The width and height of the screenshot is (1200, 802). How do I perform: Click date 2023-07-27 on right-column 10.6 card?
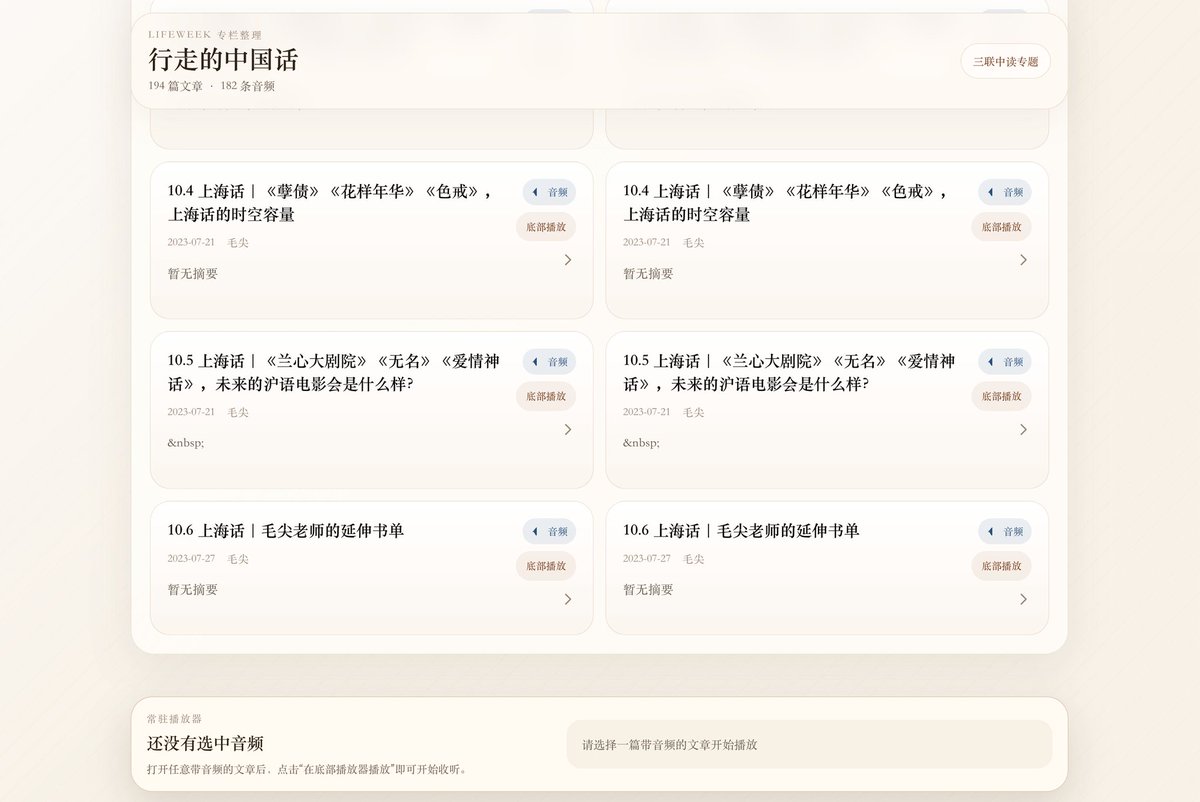pos(647,559)
